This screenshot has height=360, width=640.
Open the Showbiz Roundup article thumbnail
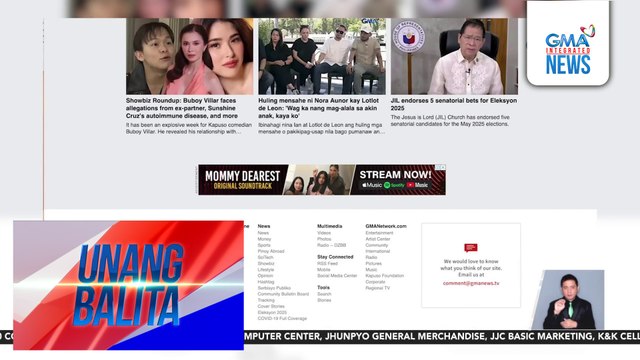(x=189, y=56)
